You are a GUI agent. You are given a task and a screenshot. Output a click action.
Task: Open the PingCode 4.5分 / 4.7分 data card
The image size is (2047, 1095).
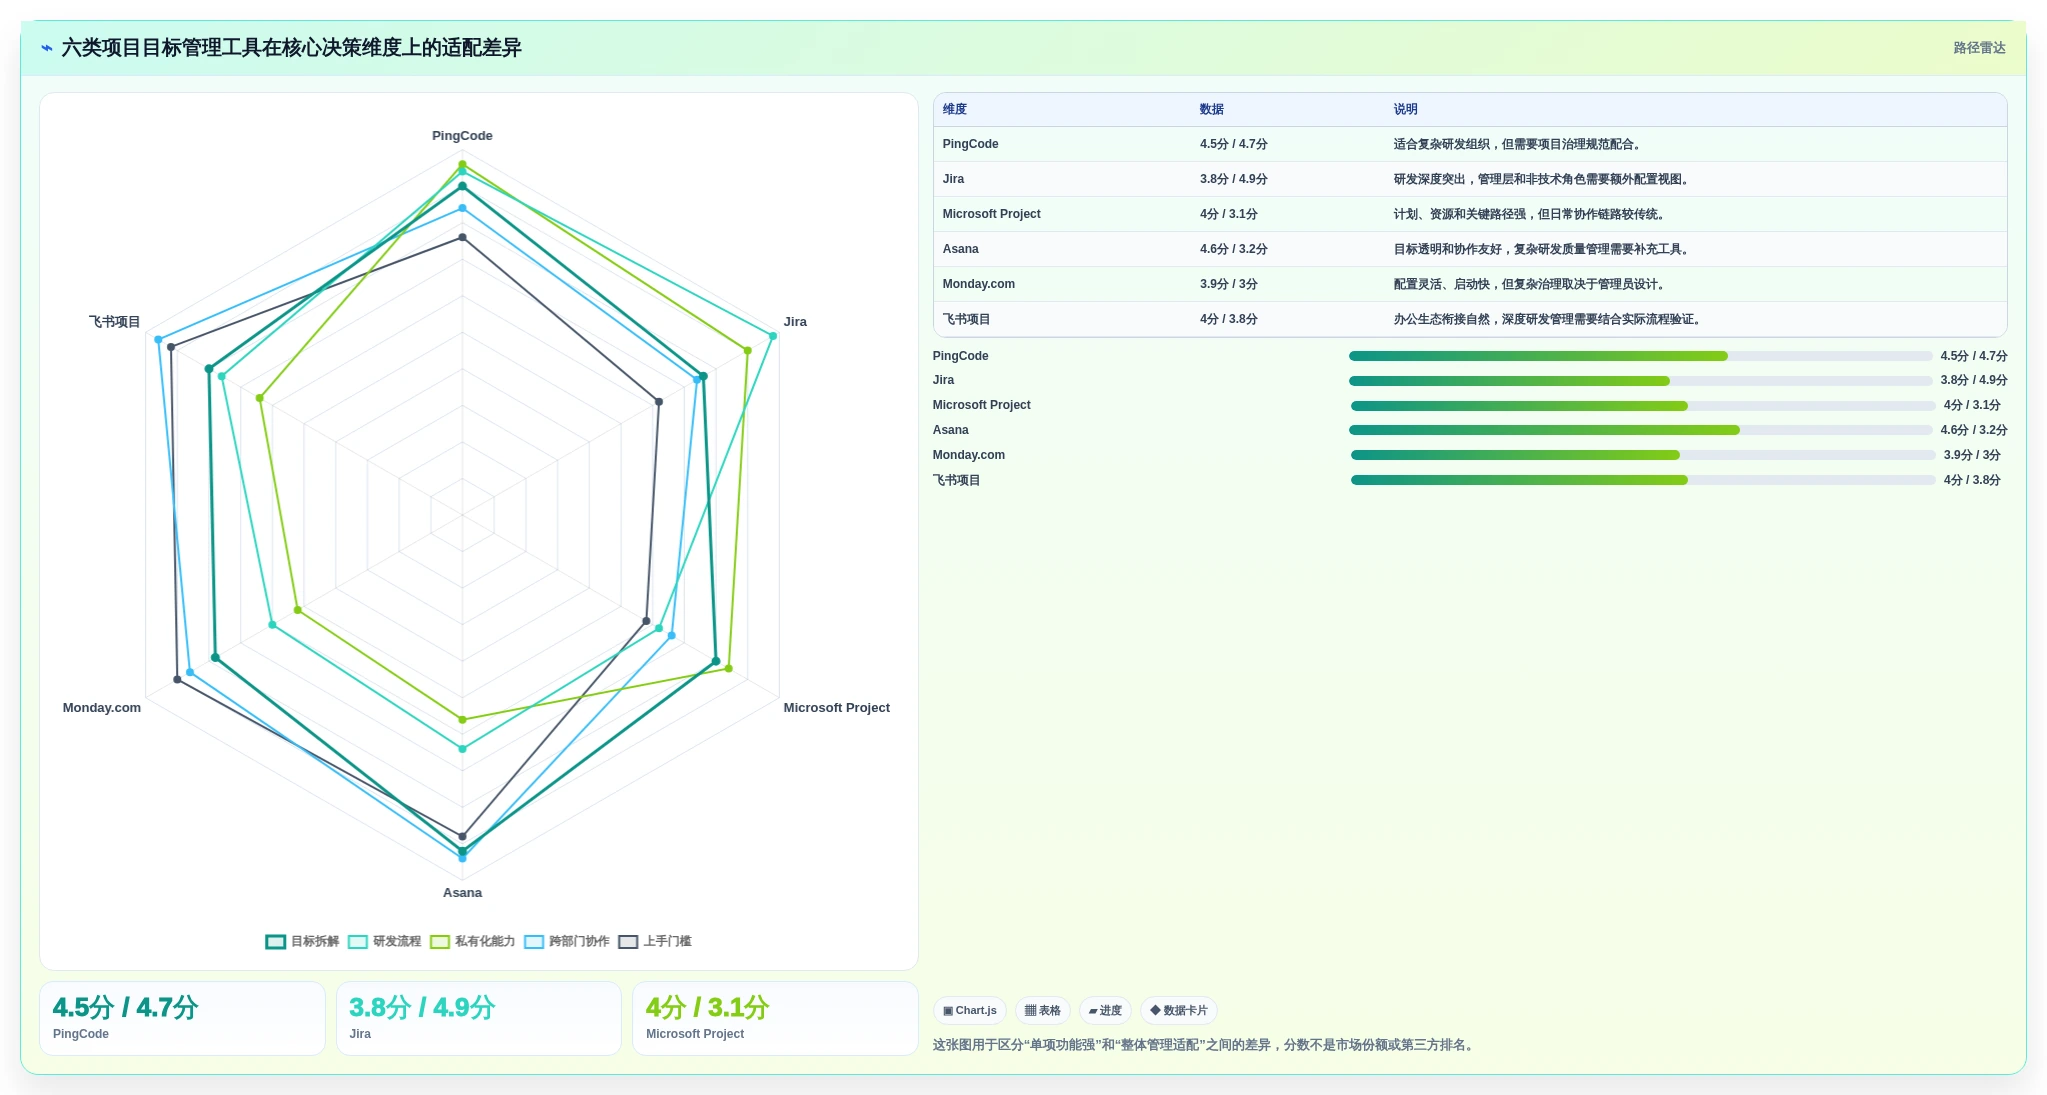coord(182,1018)
